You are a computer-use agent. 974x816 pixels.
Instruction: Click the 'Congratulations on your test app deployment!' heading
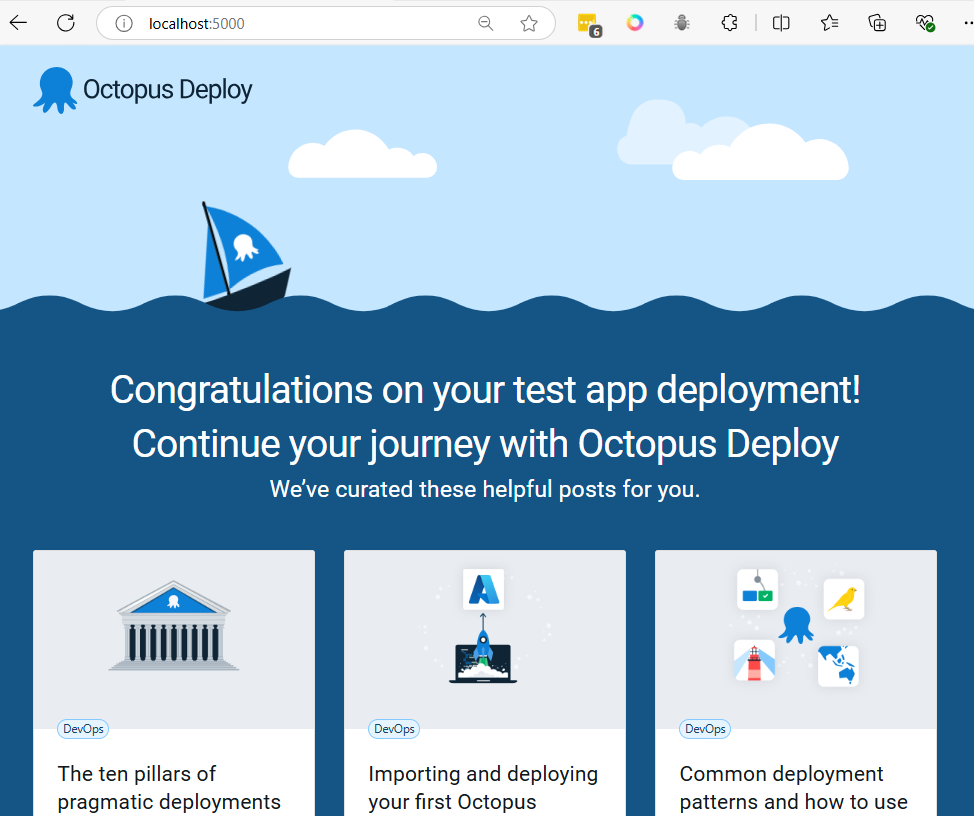(x=485, y=390)
